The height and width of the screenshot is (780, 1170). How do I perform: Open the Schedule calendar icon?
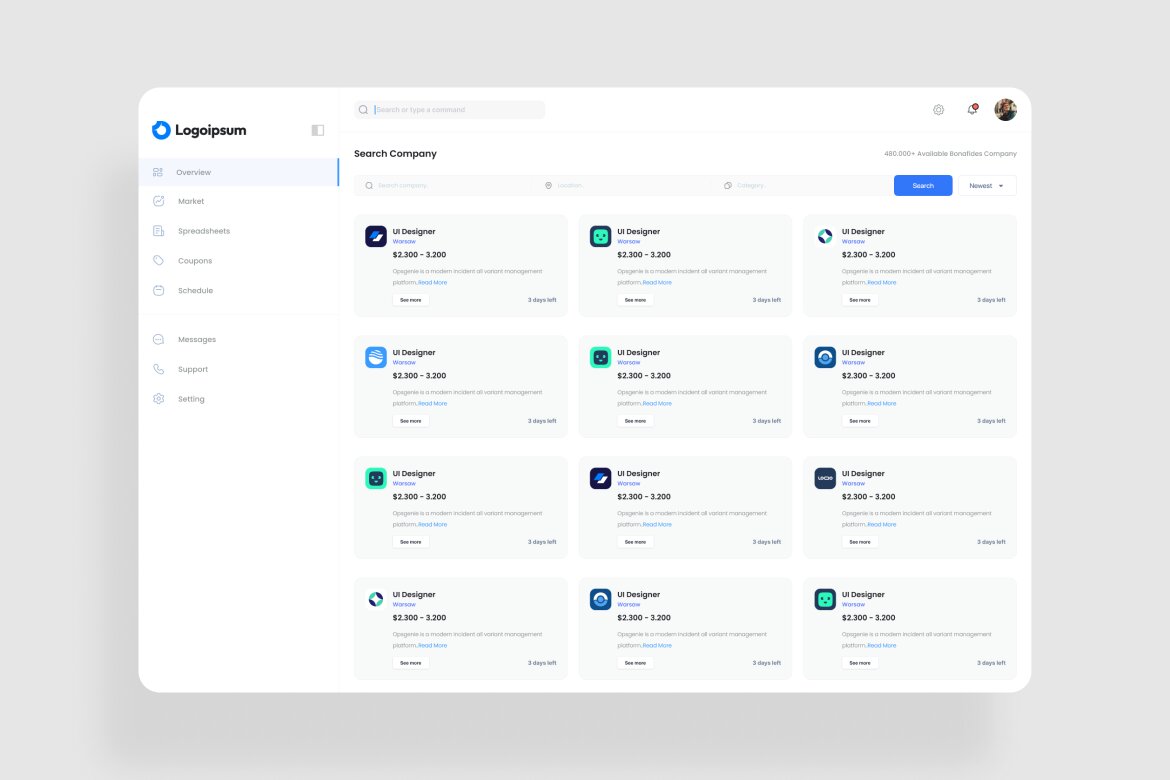click(158, 290)
